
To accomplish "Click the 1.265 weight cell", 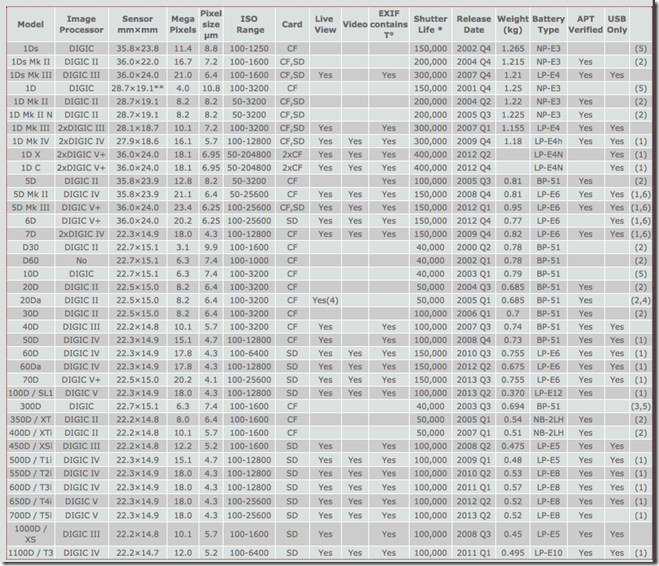I will [x=513, y=48].
